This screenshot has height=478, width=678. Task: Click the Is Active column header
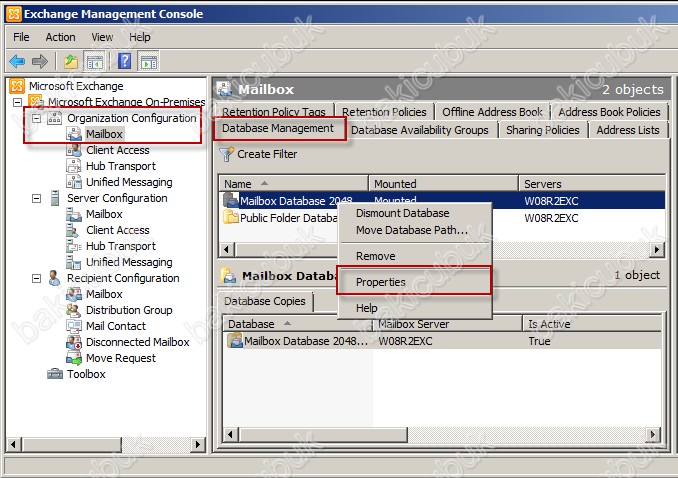click(592, 324)
